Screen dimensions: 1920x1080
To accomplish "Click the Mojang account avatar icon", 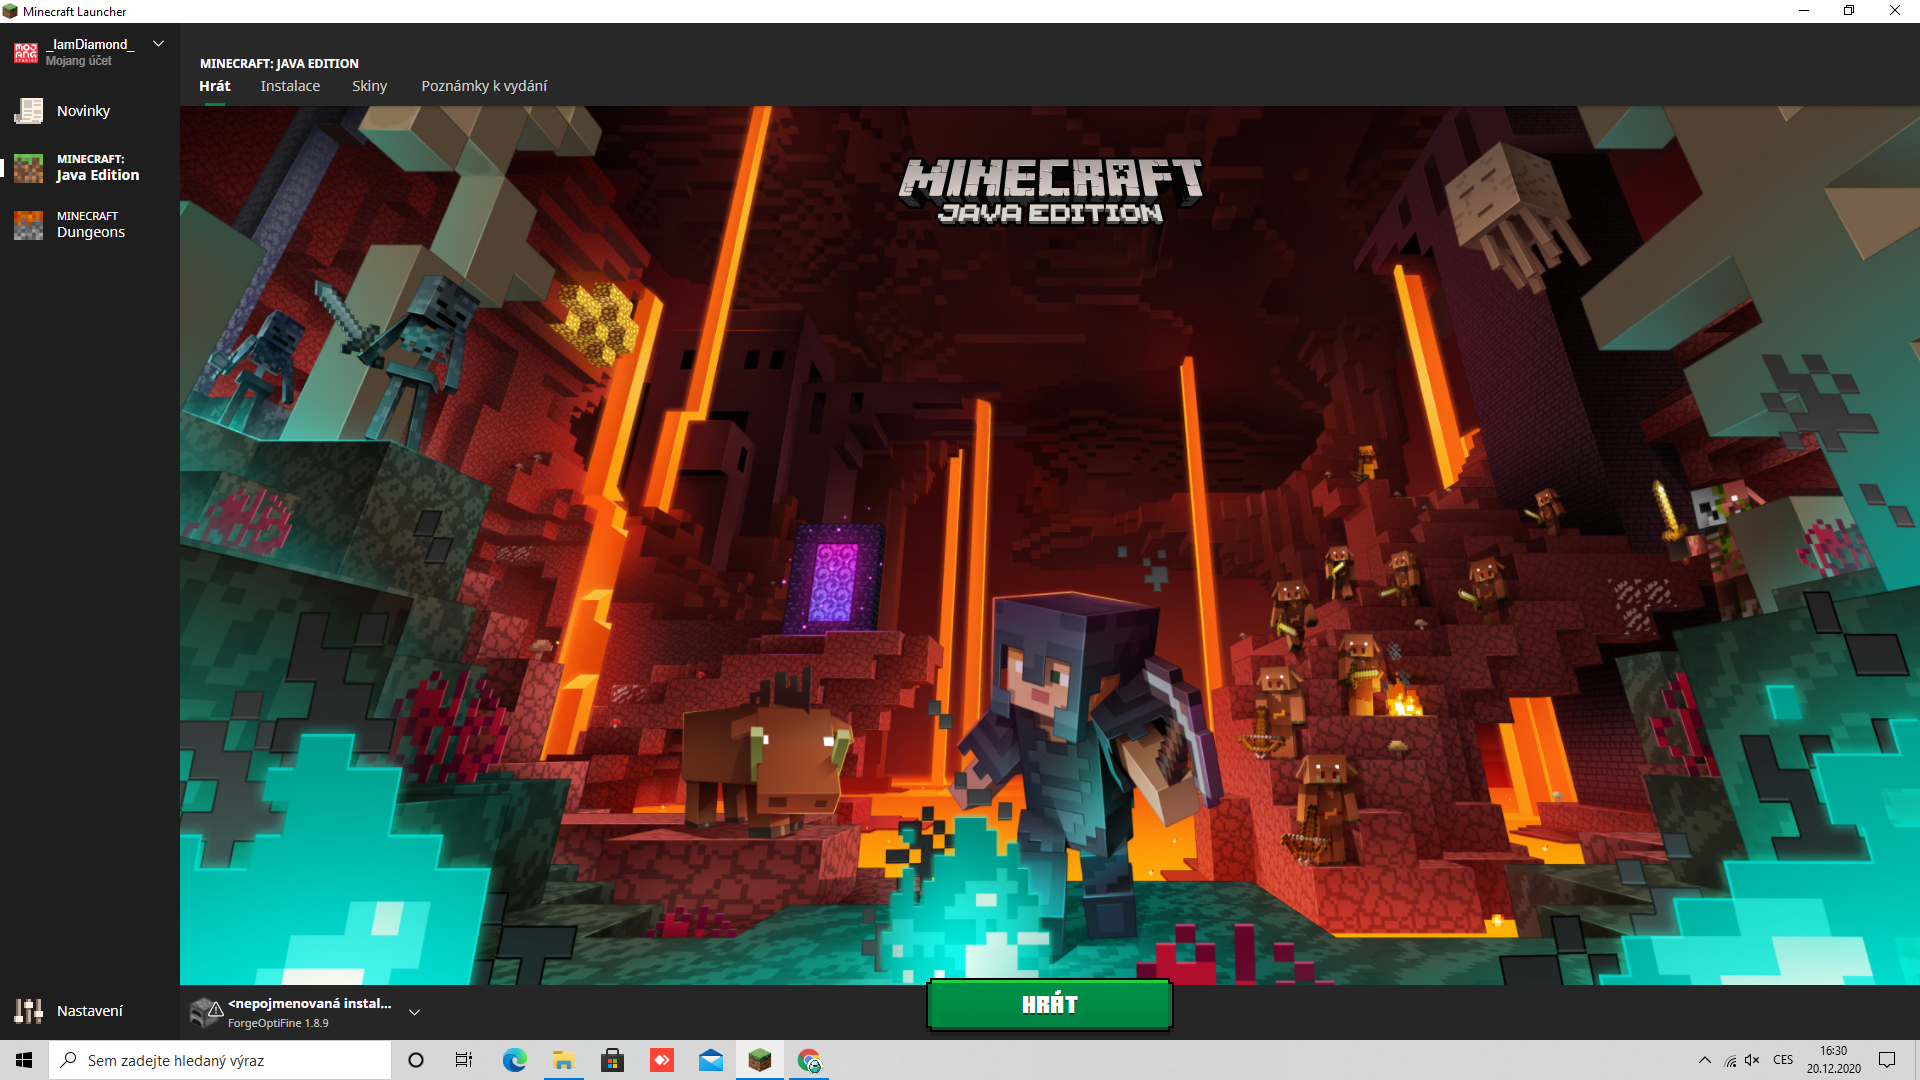I will tap(26, 52).
